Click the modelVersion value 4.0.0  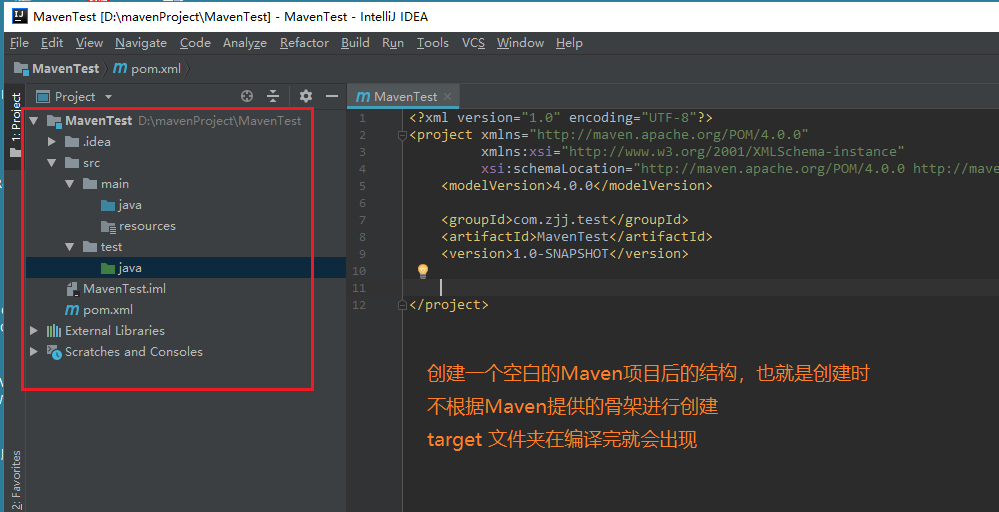(x=573, y=186)
